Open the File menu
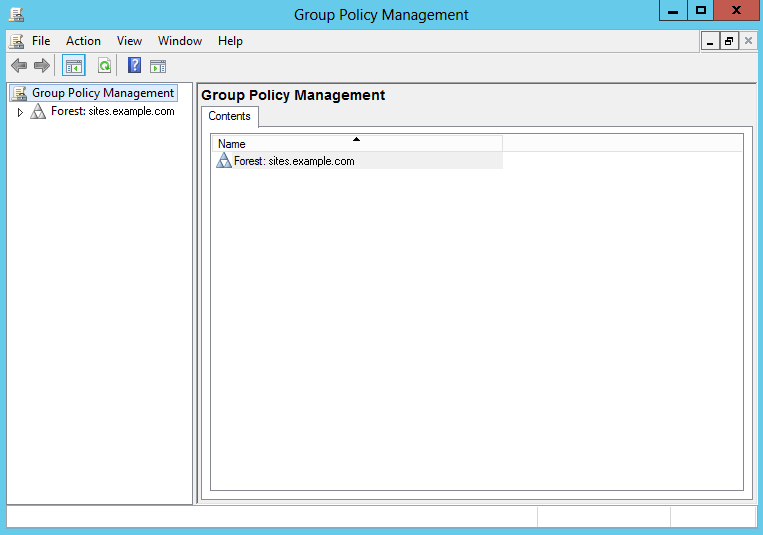The height and width of the screenshot is (535, 763). [x=41, y=41]
